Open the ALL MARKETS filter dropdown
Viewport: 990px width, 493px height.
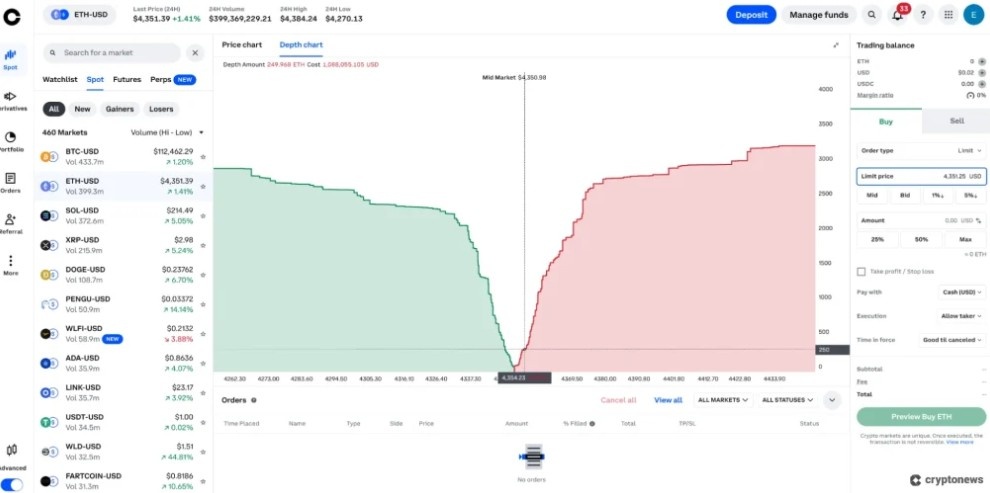coord(723,400)
